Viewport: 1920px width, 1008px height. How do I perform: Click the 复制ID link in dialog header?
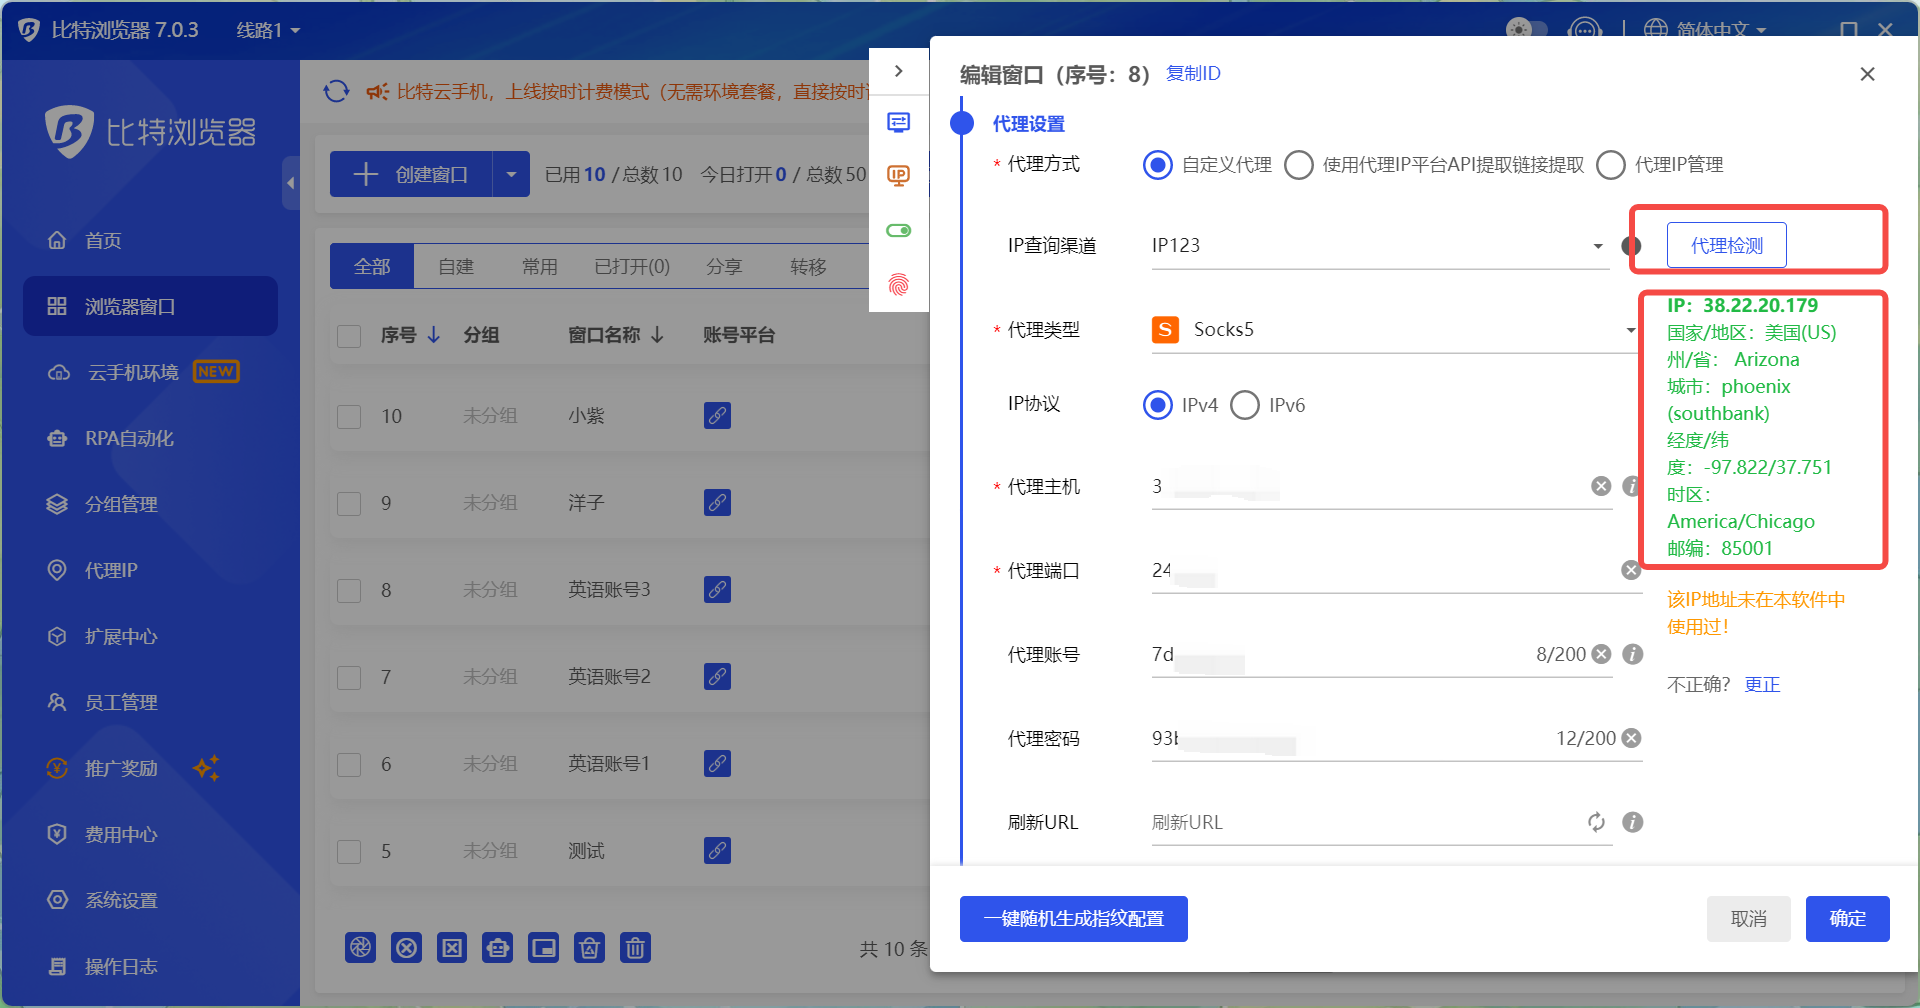point(1192,73)
